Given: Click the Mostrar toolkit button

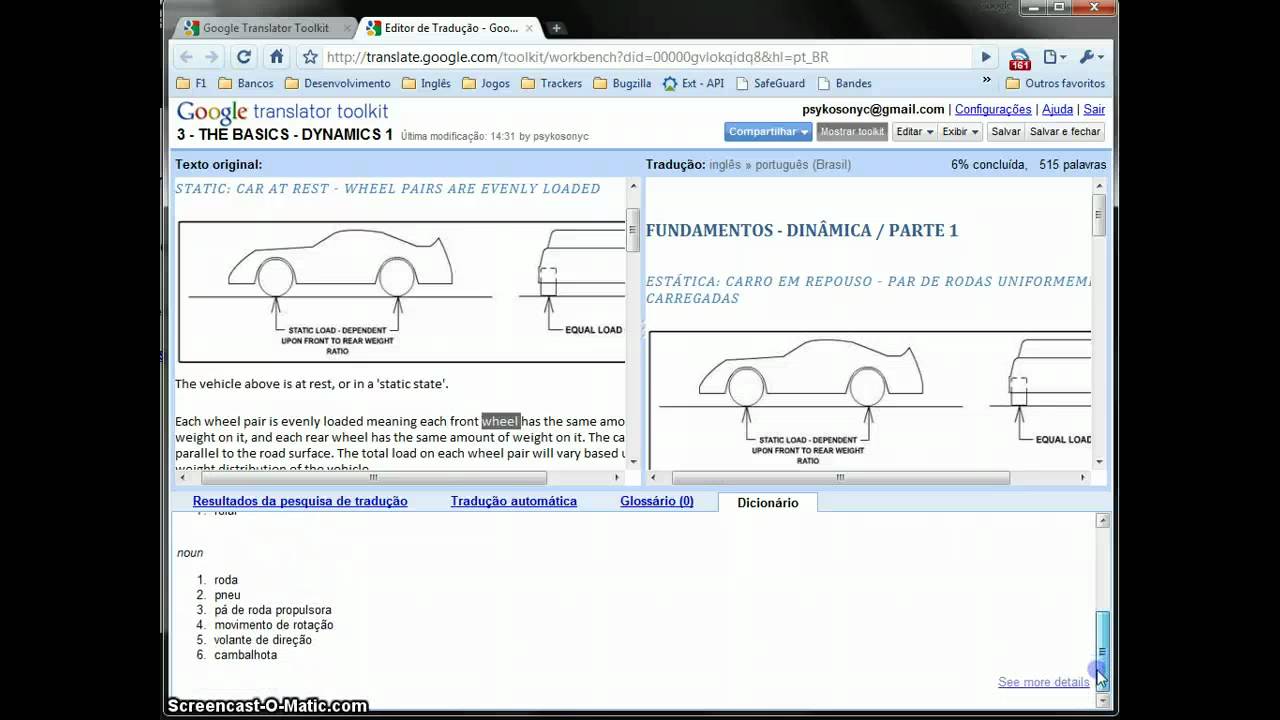Looking at the screenshot, I should point(852,132).
